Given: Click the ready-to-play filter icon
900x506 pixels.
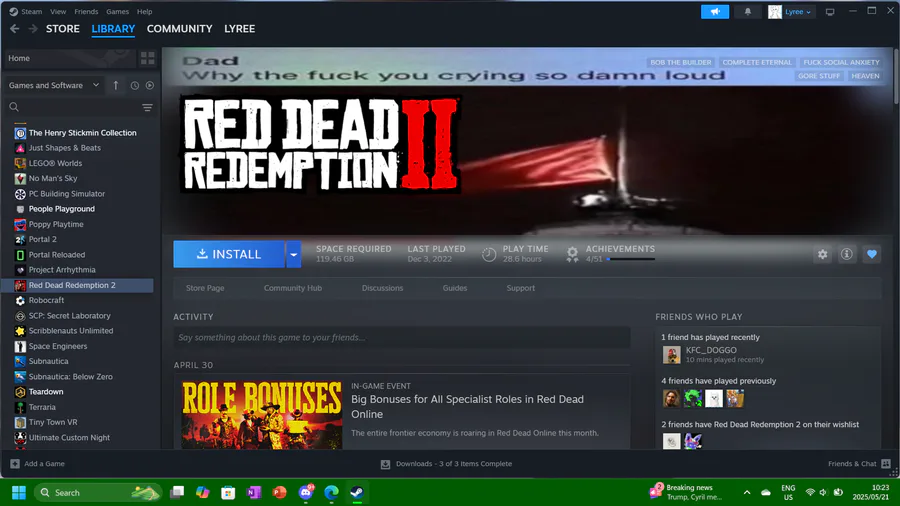Looking at the screenshot, I should click(x=150, y=85).
